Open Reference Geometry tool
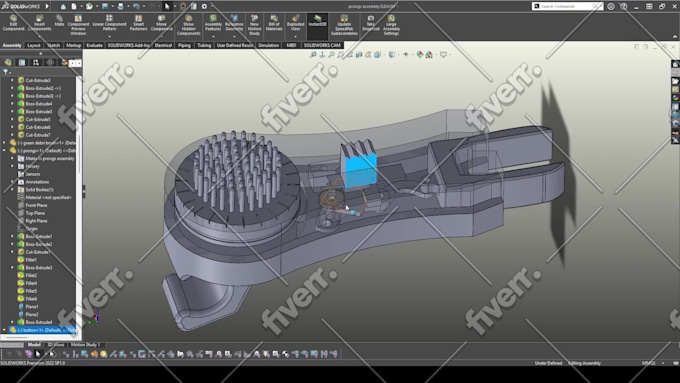 coord(234,23)
